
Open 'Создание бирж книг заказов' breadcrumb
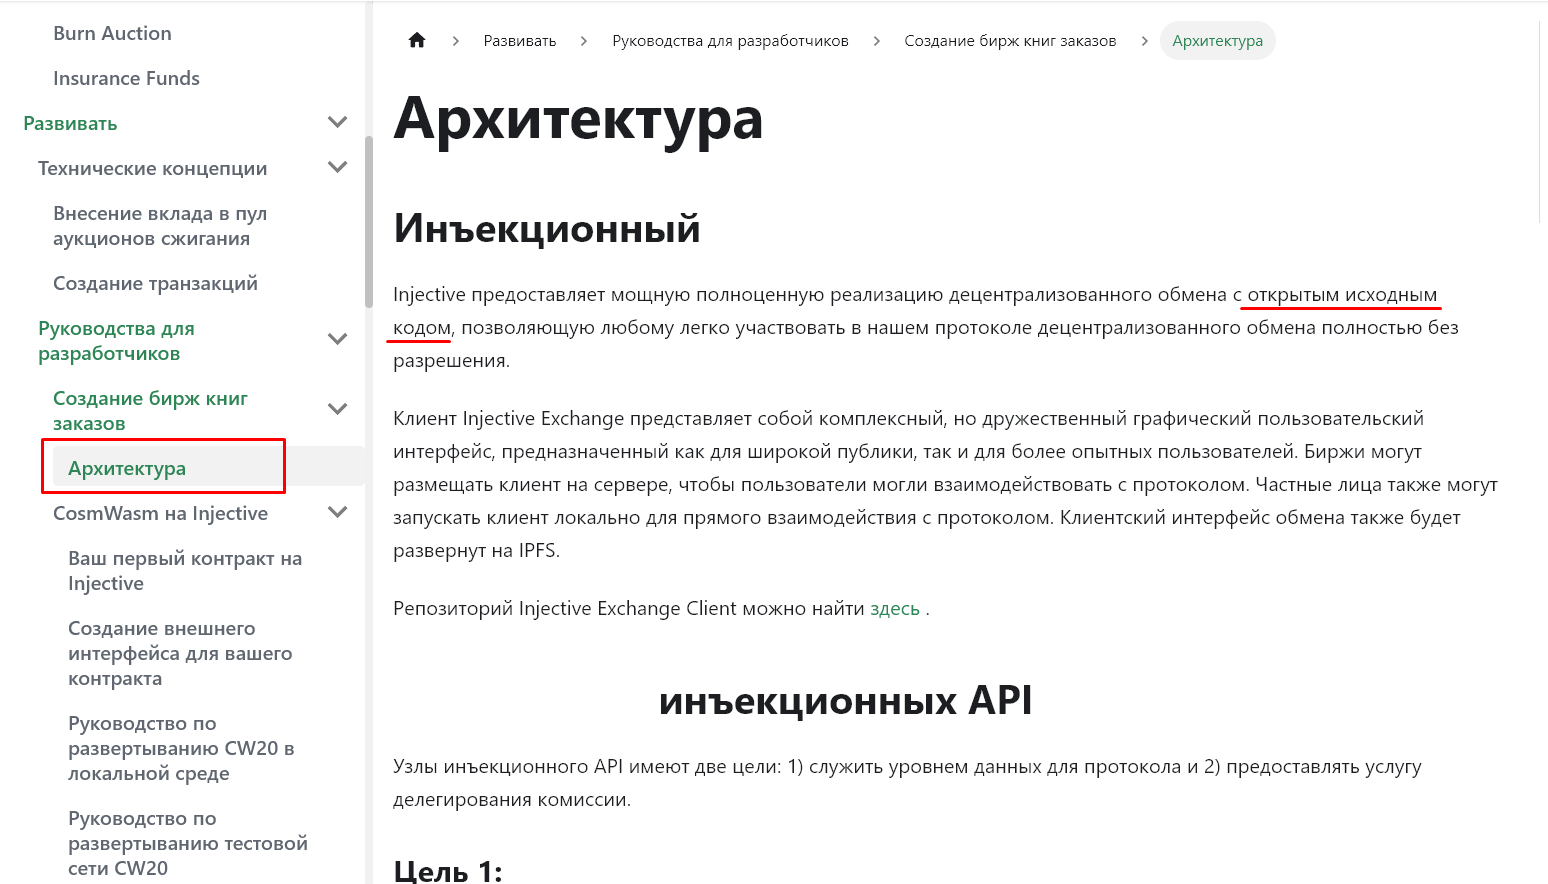pyautogui.click(x=1010, y=41)
